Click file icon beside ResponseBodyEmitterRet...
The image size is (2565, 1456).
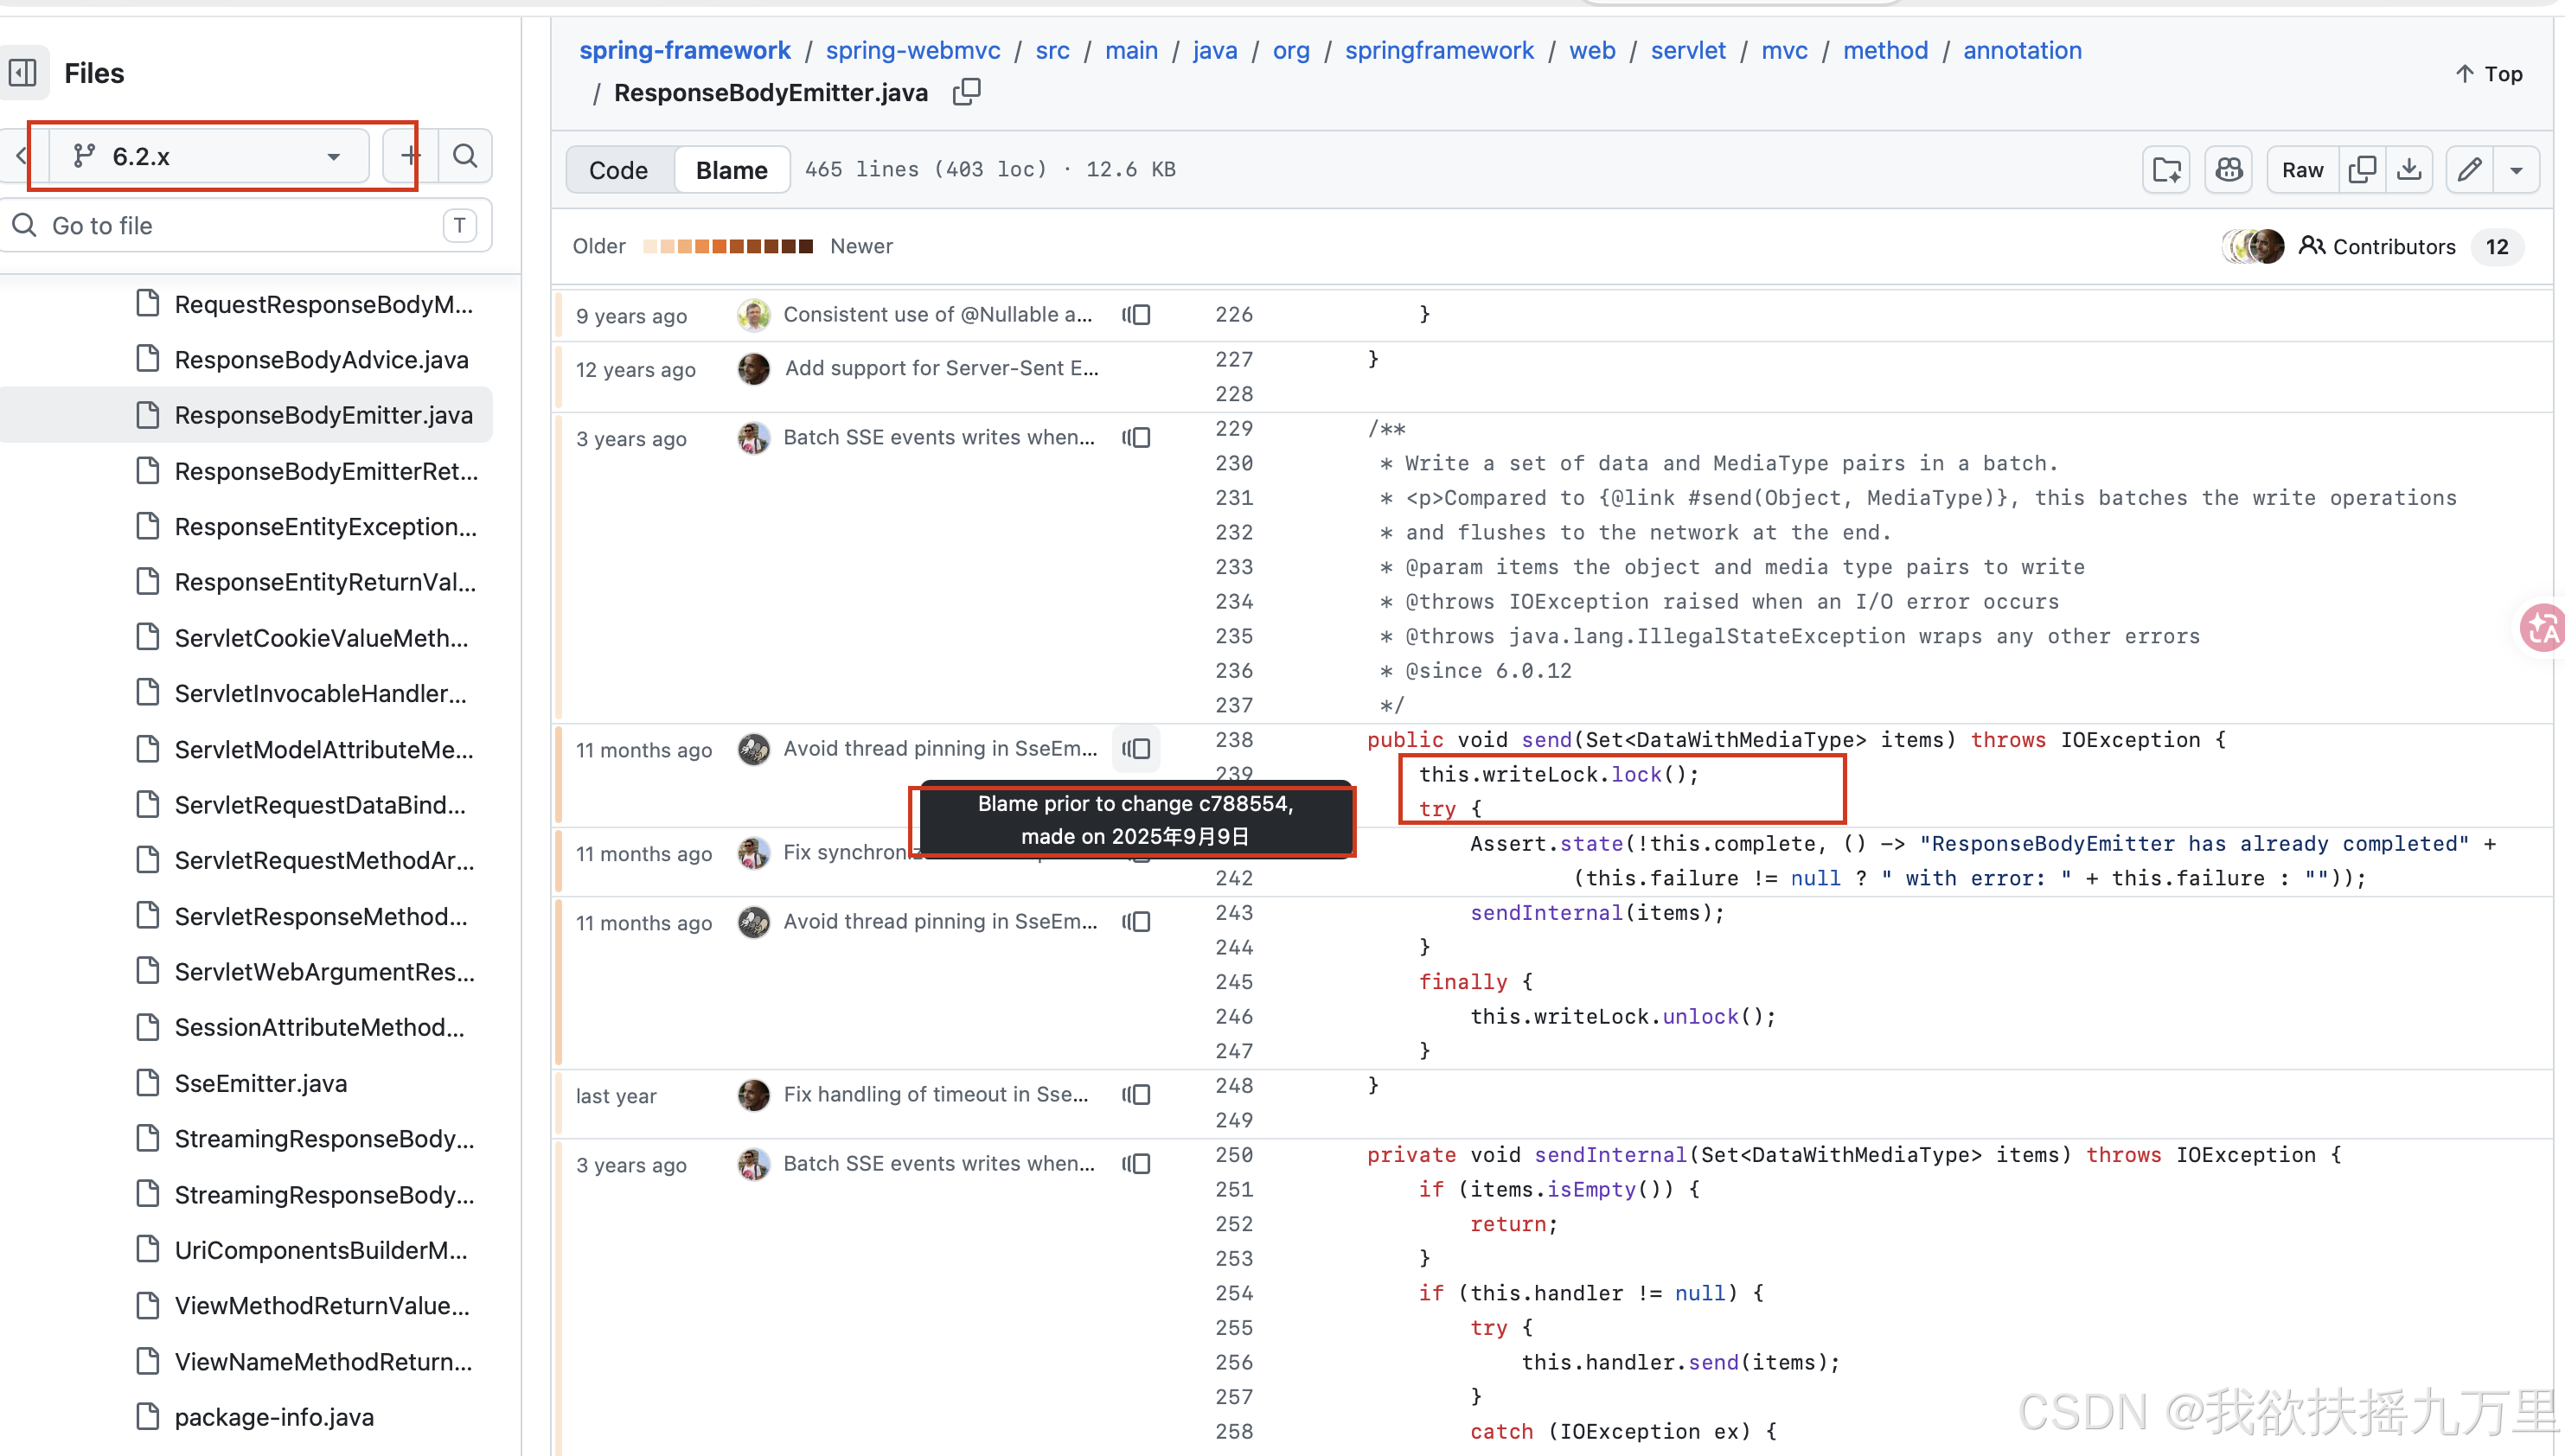tap(148, 470)
